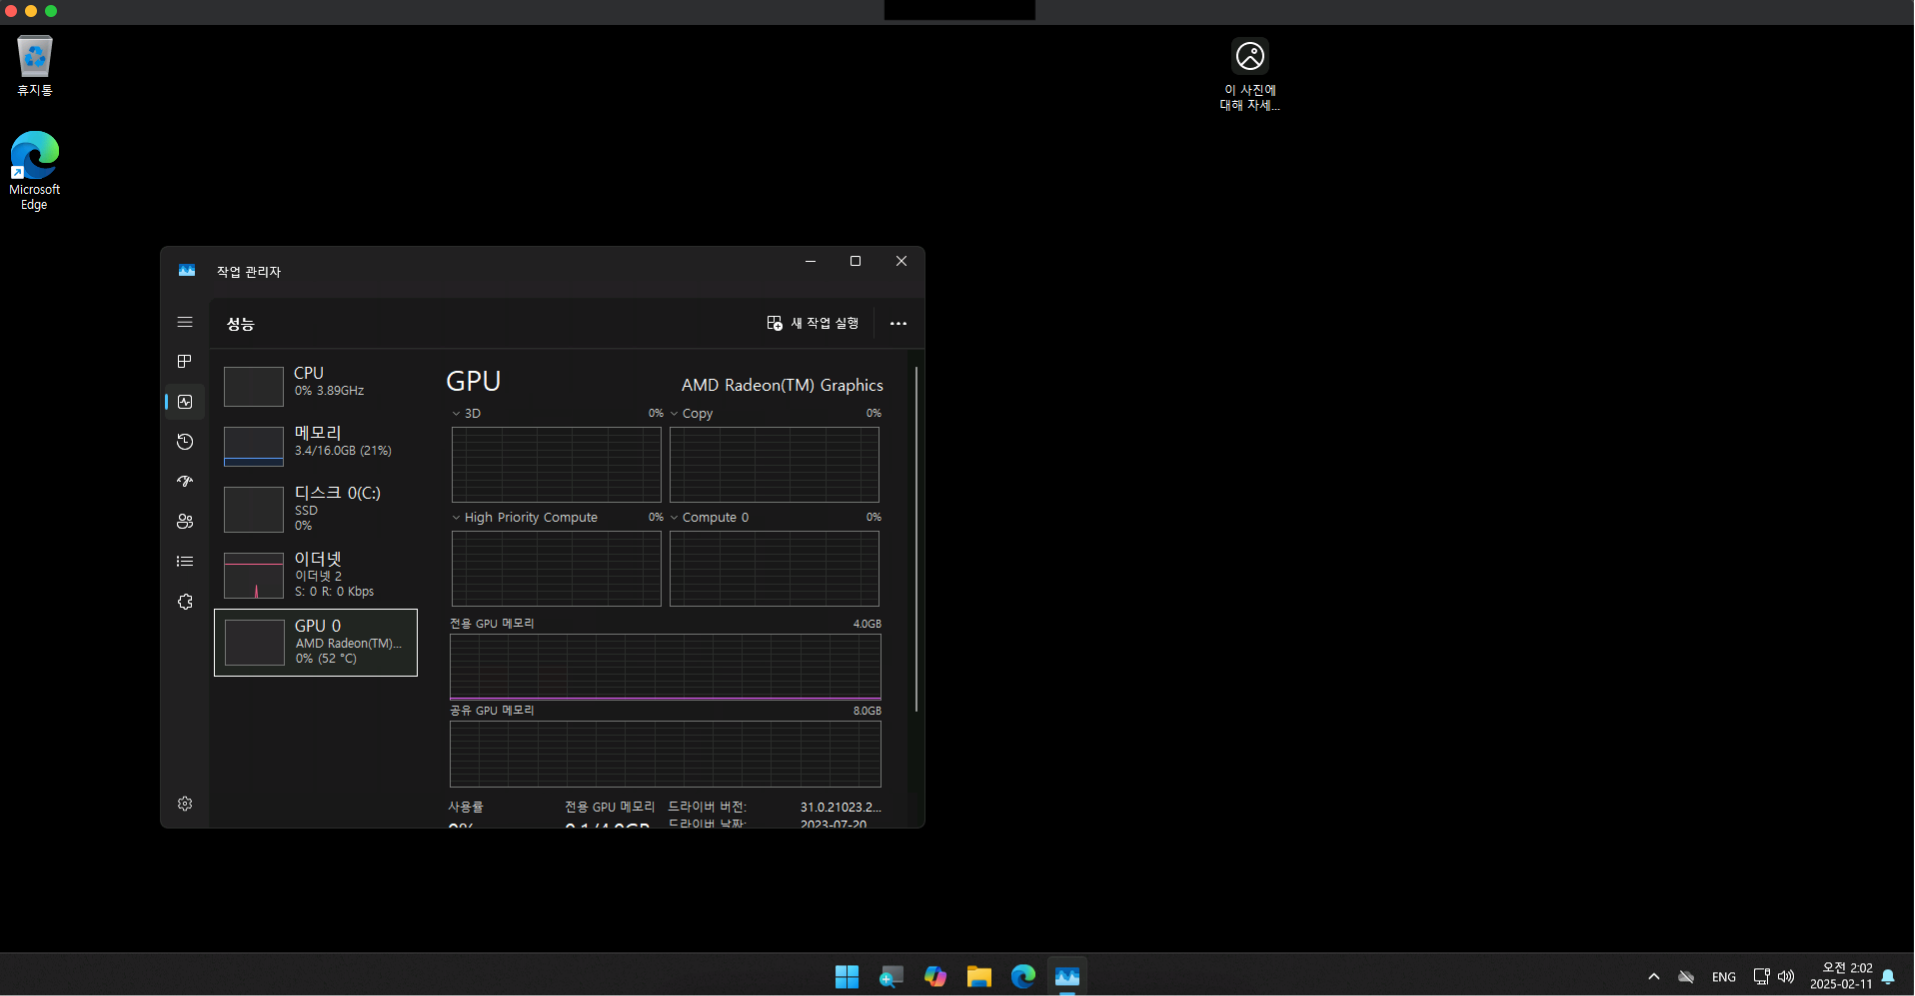Open the more options ellipsis menu
This screenshot has width=1915, height=996.
(x=898, y=323)
